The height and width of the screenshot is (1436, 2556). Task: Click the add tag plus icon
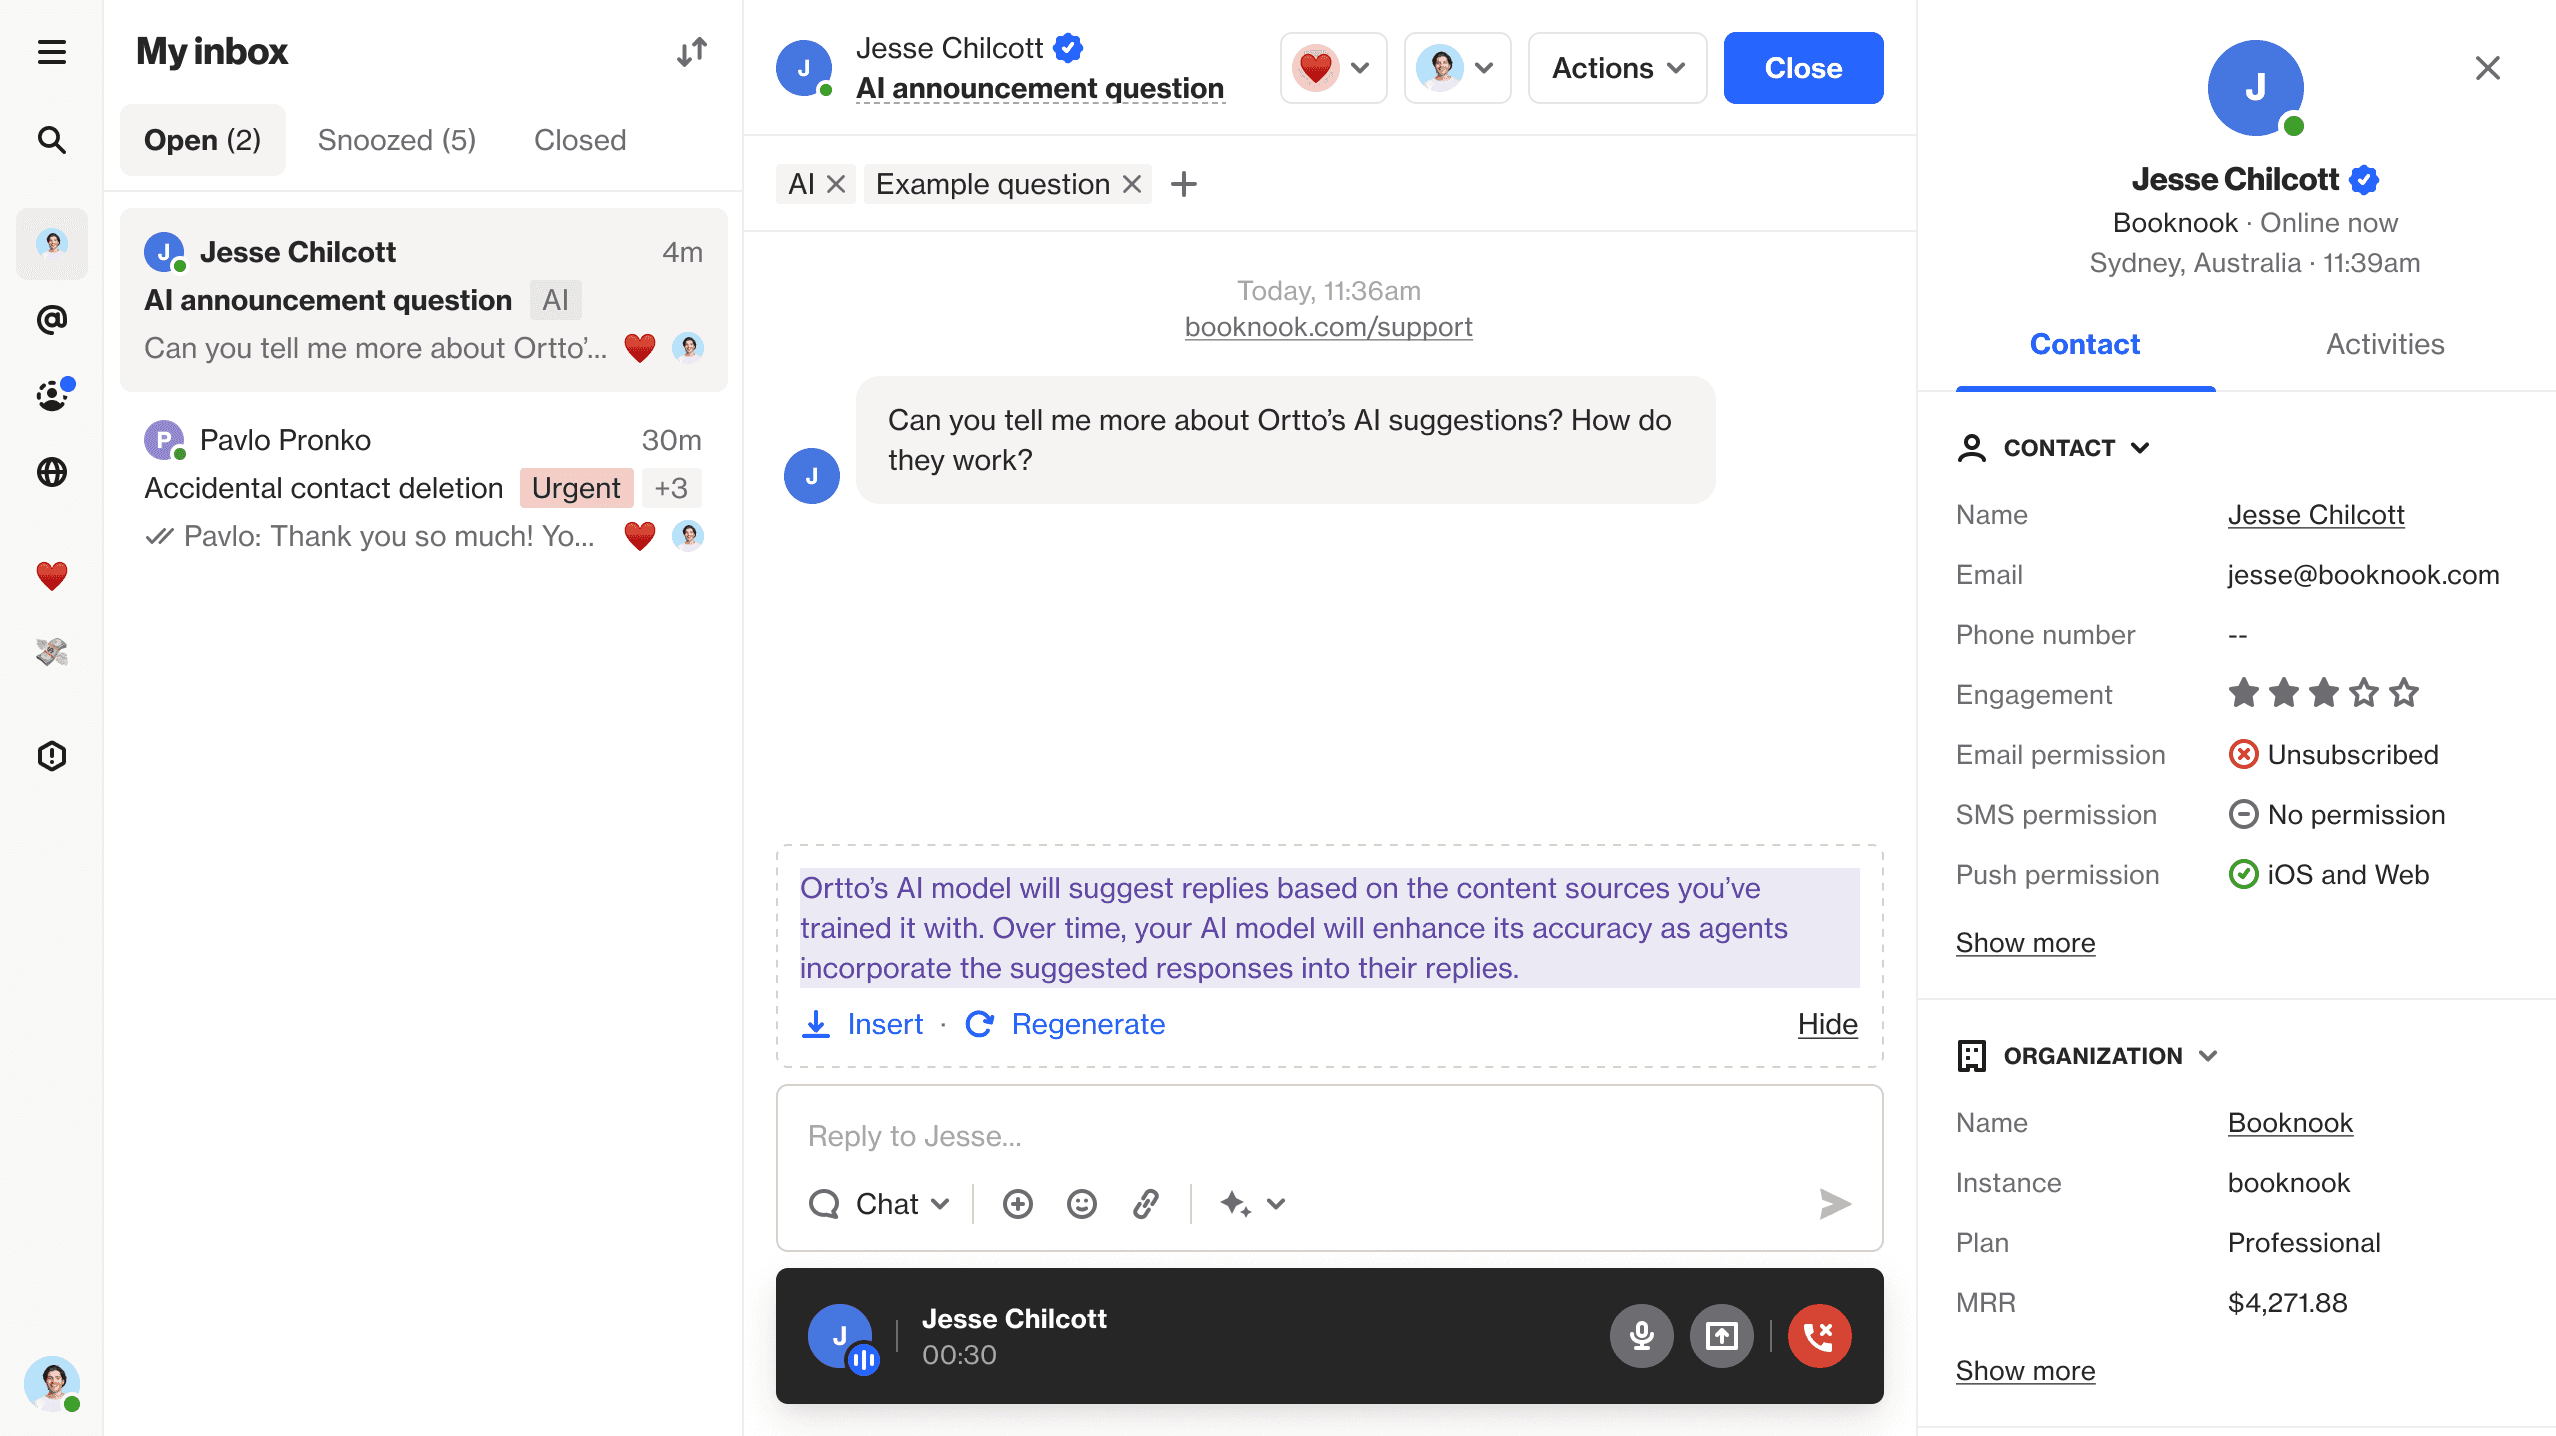[1184, 184]
